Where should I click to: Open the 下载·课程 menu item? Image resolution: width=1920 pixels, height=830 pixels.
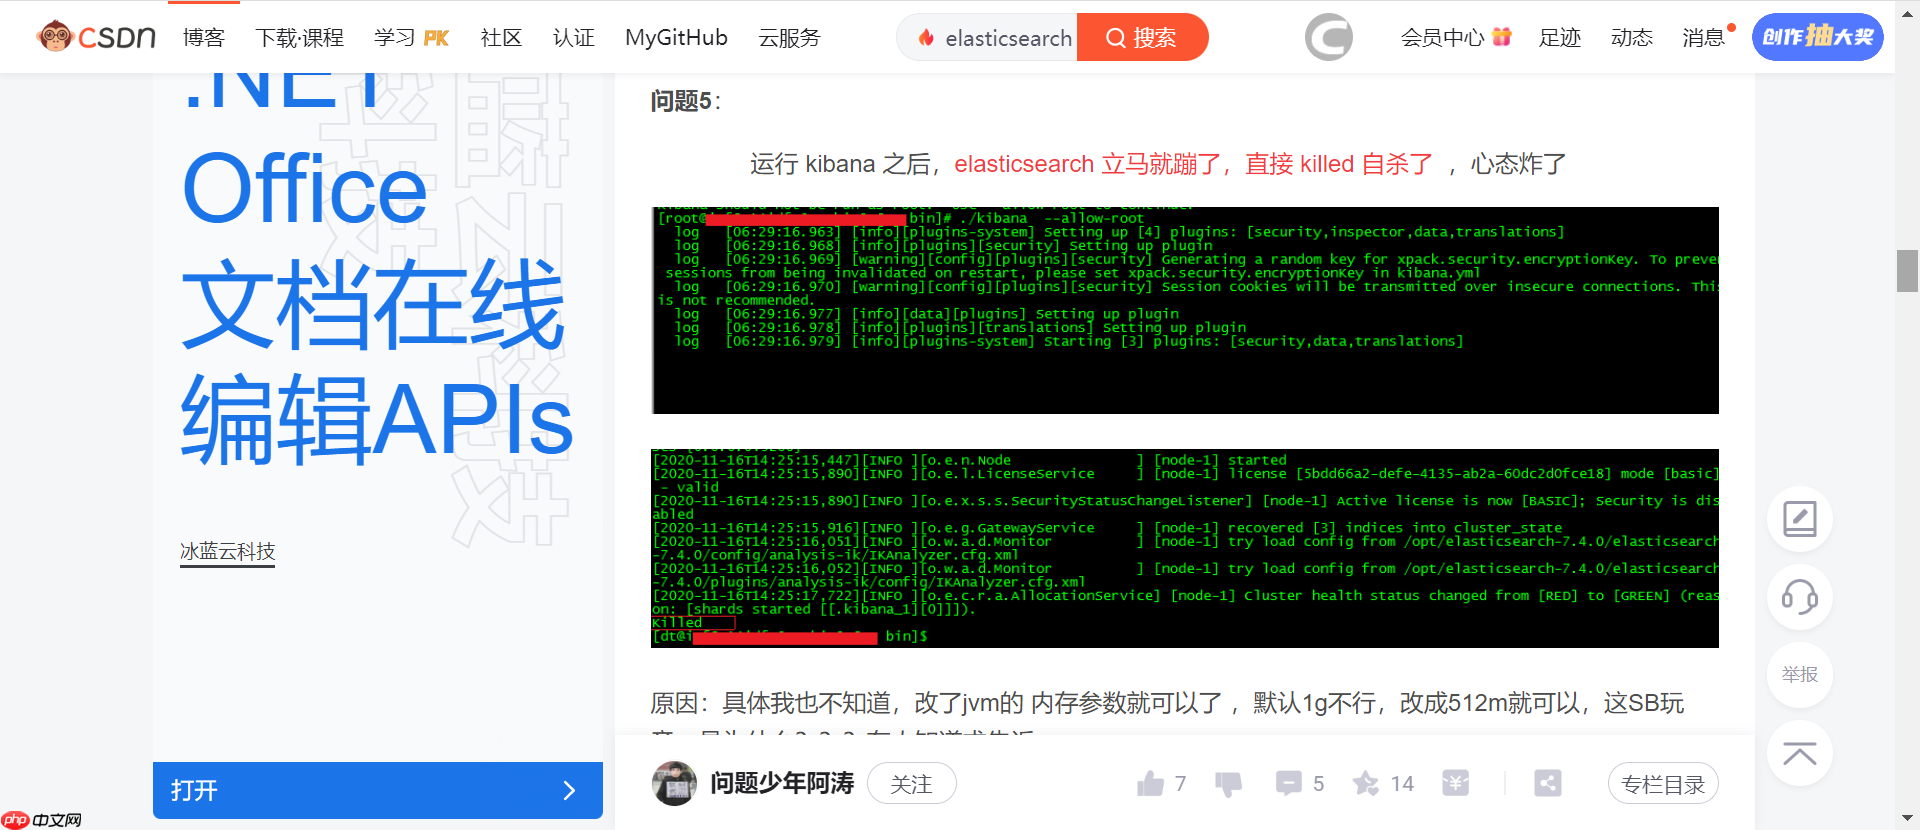coord(299,38)
